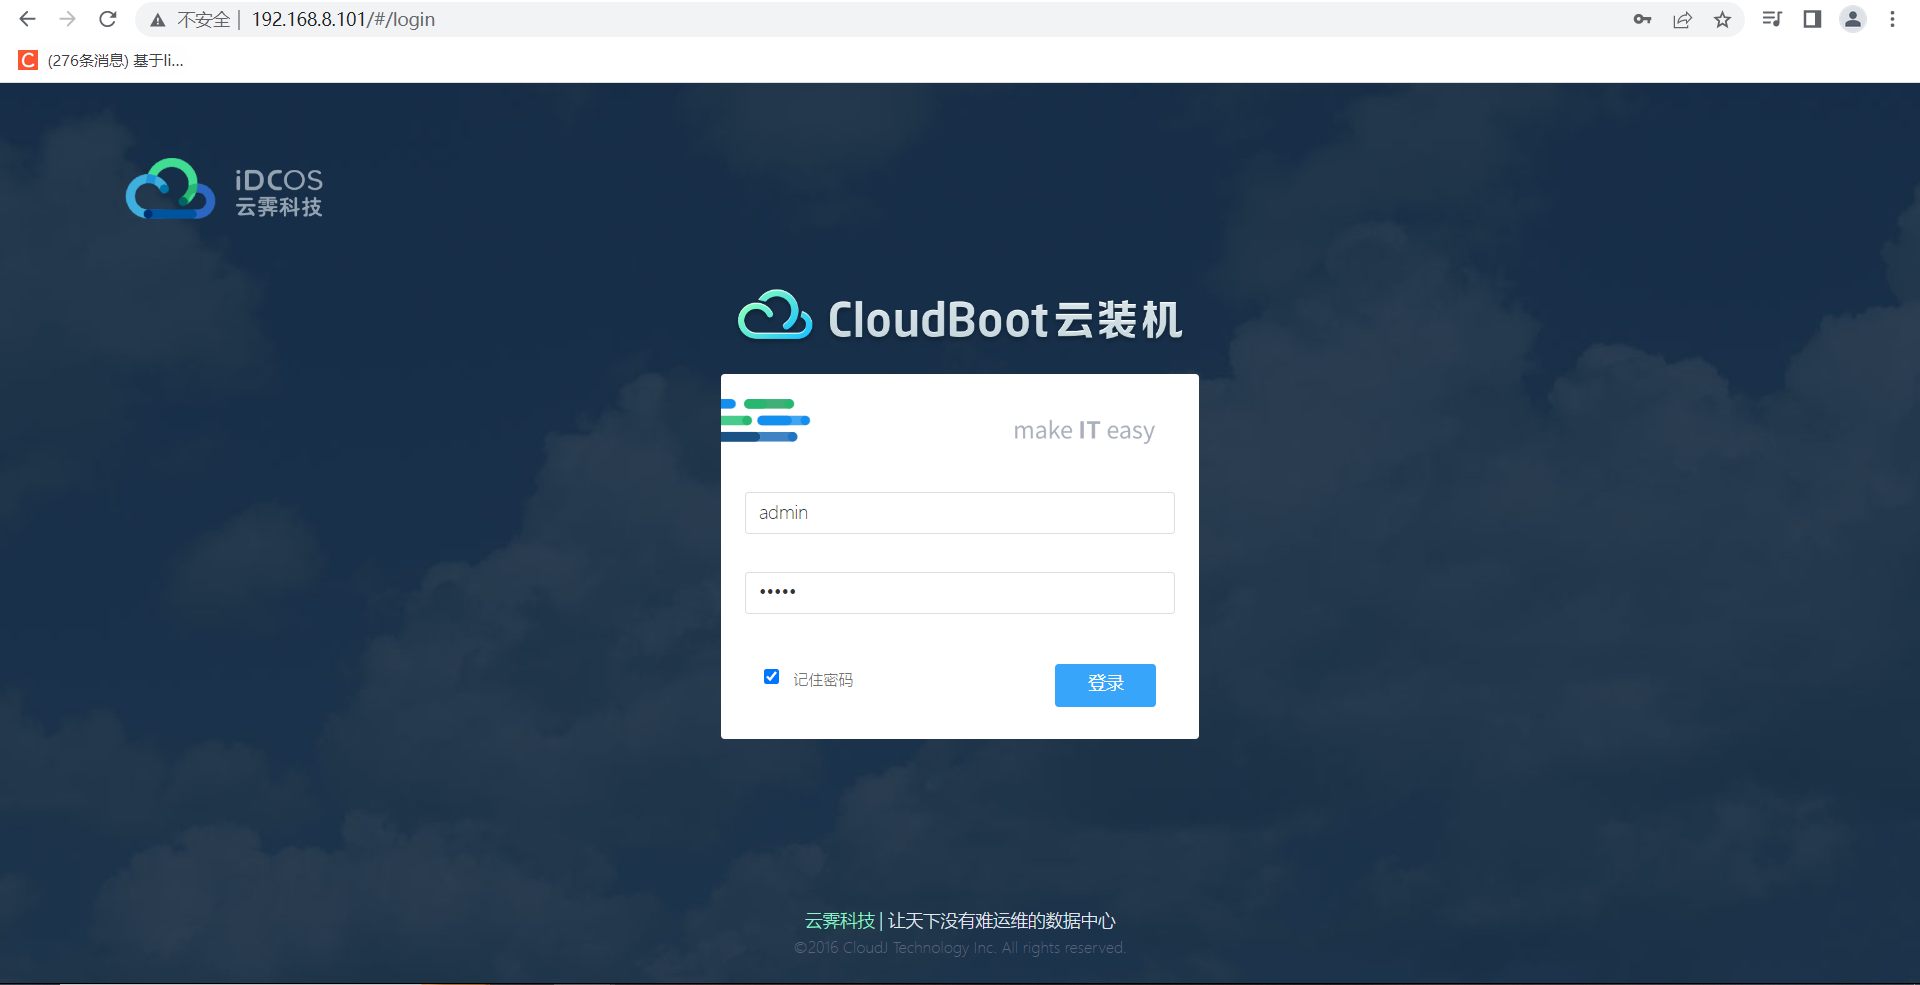
Task: Click the 'make IT easy' slogan
Action: tap(1084, 431)
